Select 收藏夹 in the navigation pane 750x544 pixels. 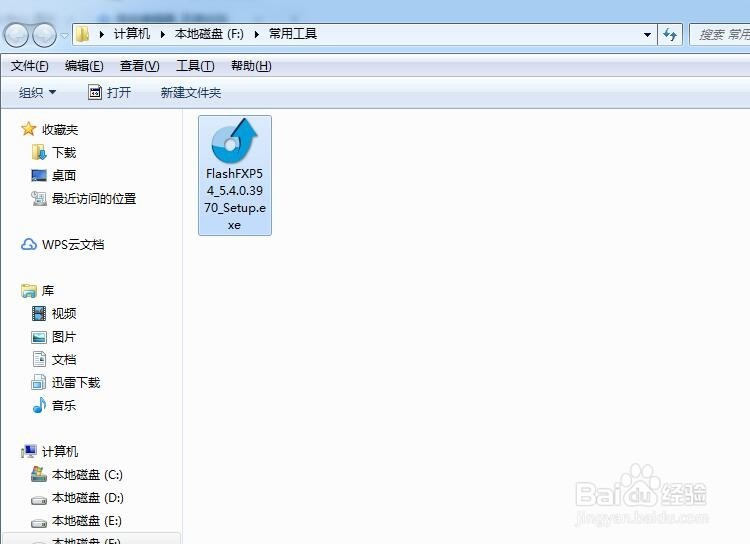pyautogui.click(x=60, y=130)
